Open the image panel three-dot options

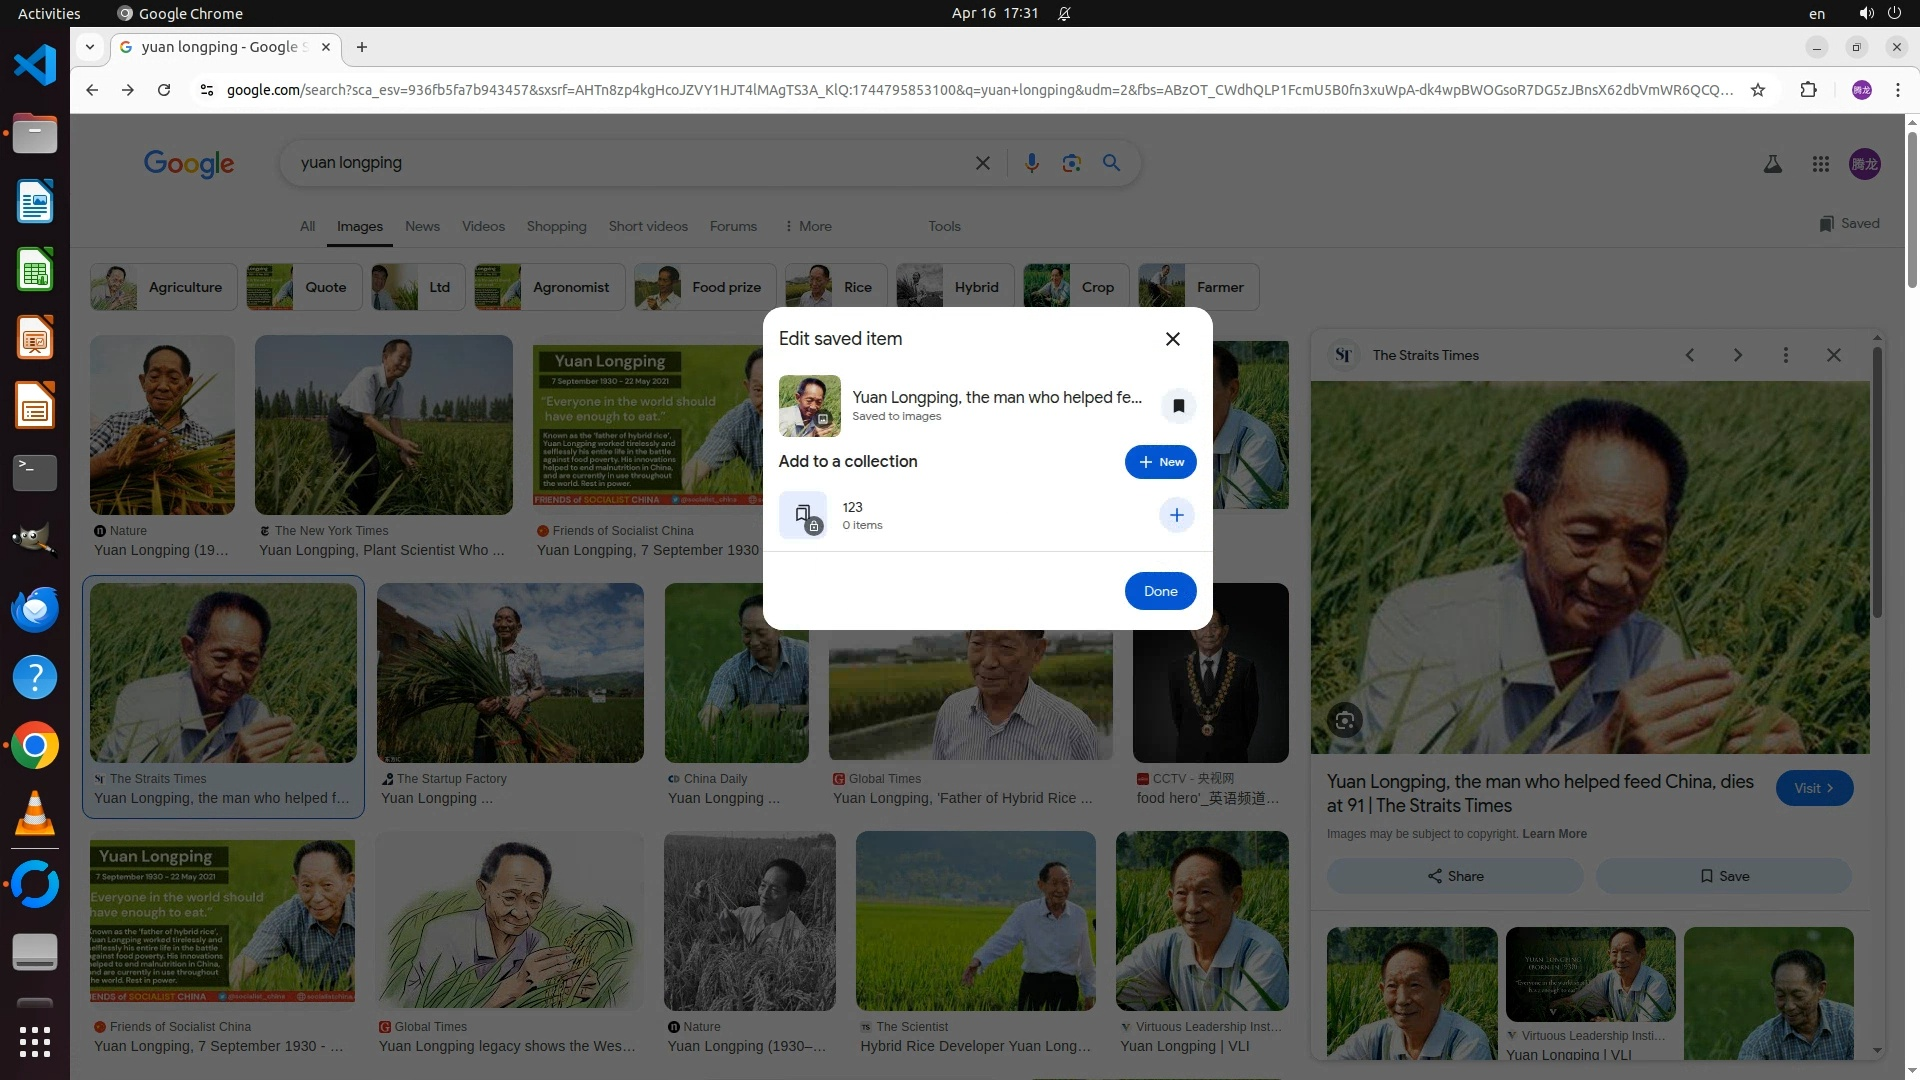click(x=1785, y=355)
